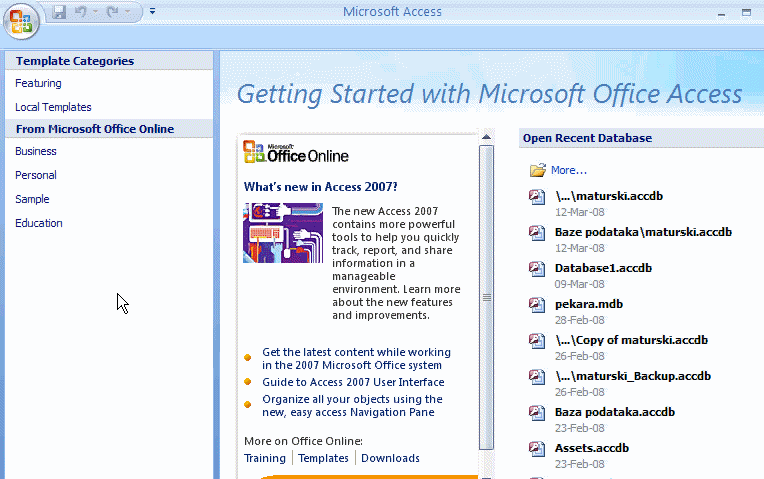
Task: Click the icon beside maturski_Backup.accdb
Action: point(537,377)
